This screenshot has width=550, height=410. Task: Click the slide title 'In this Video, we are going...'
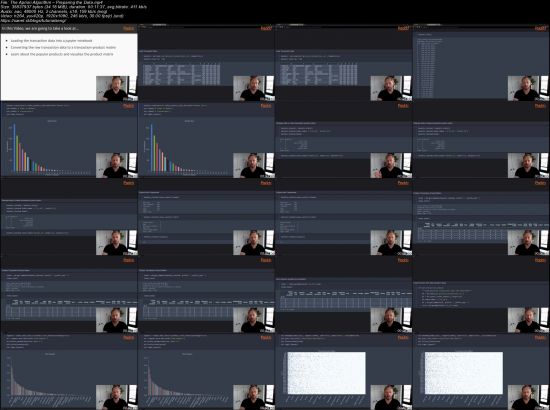pos(40,28)
